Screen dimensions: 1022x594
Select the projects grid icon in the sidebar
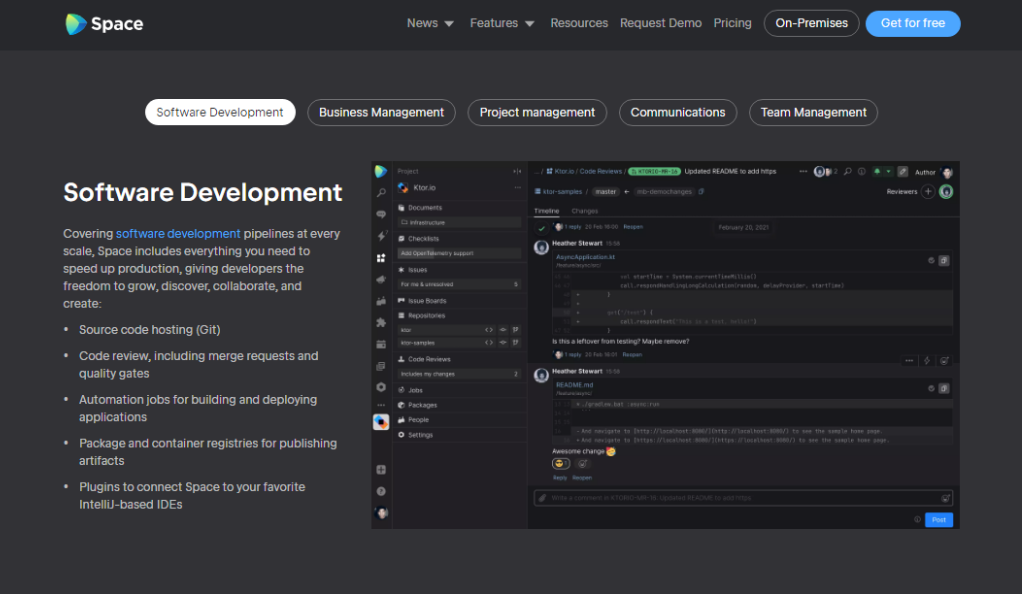pyautogui.click(x=381, y=258)
